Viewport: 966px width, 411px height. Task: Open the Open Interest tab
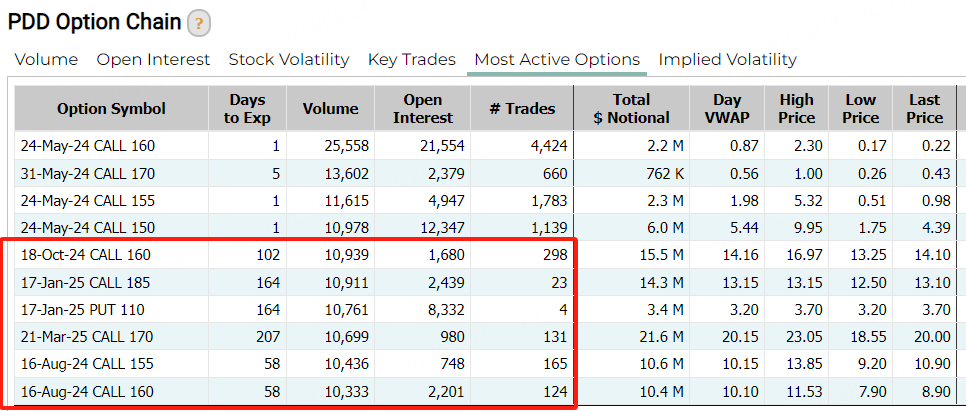click(153, 60)
